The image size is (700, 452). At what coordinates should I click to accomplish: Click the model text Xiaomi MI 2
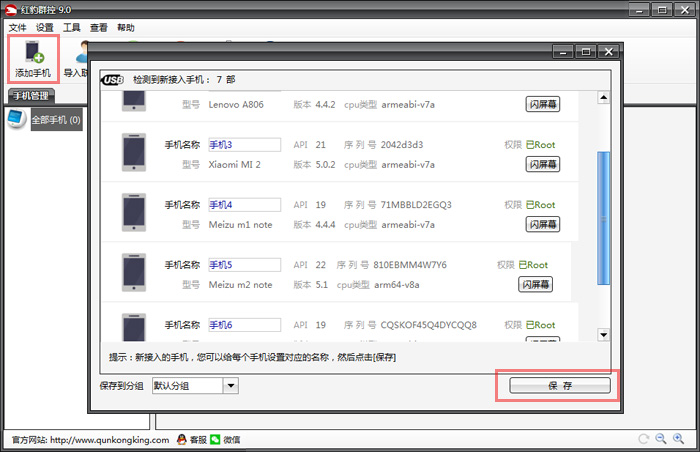(x=235, y=164)
